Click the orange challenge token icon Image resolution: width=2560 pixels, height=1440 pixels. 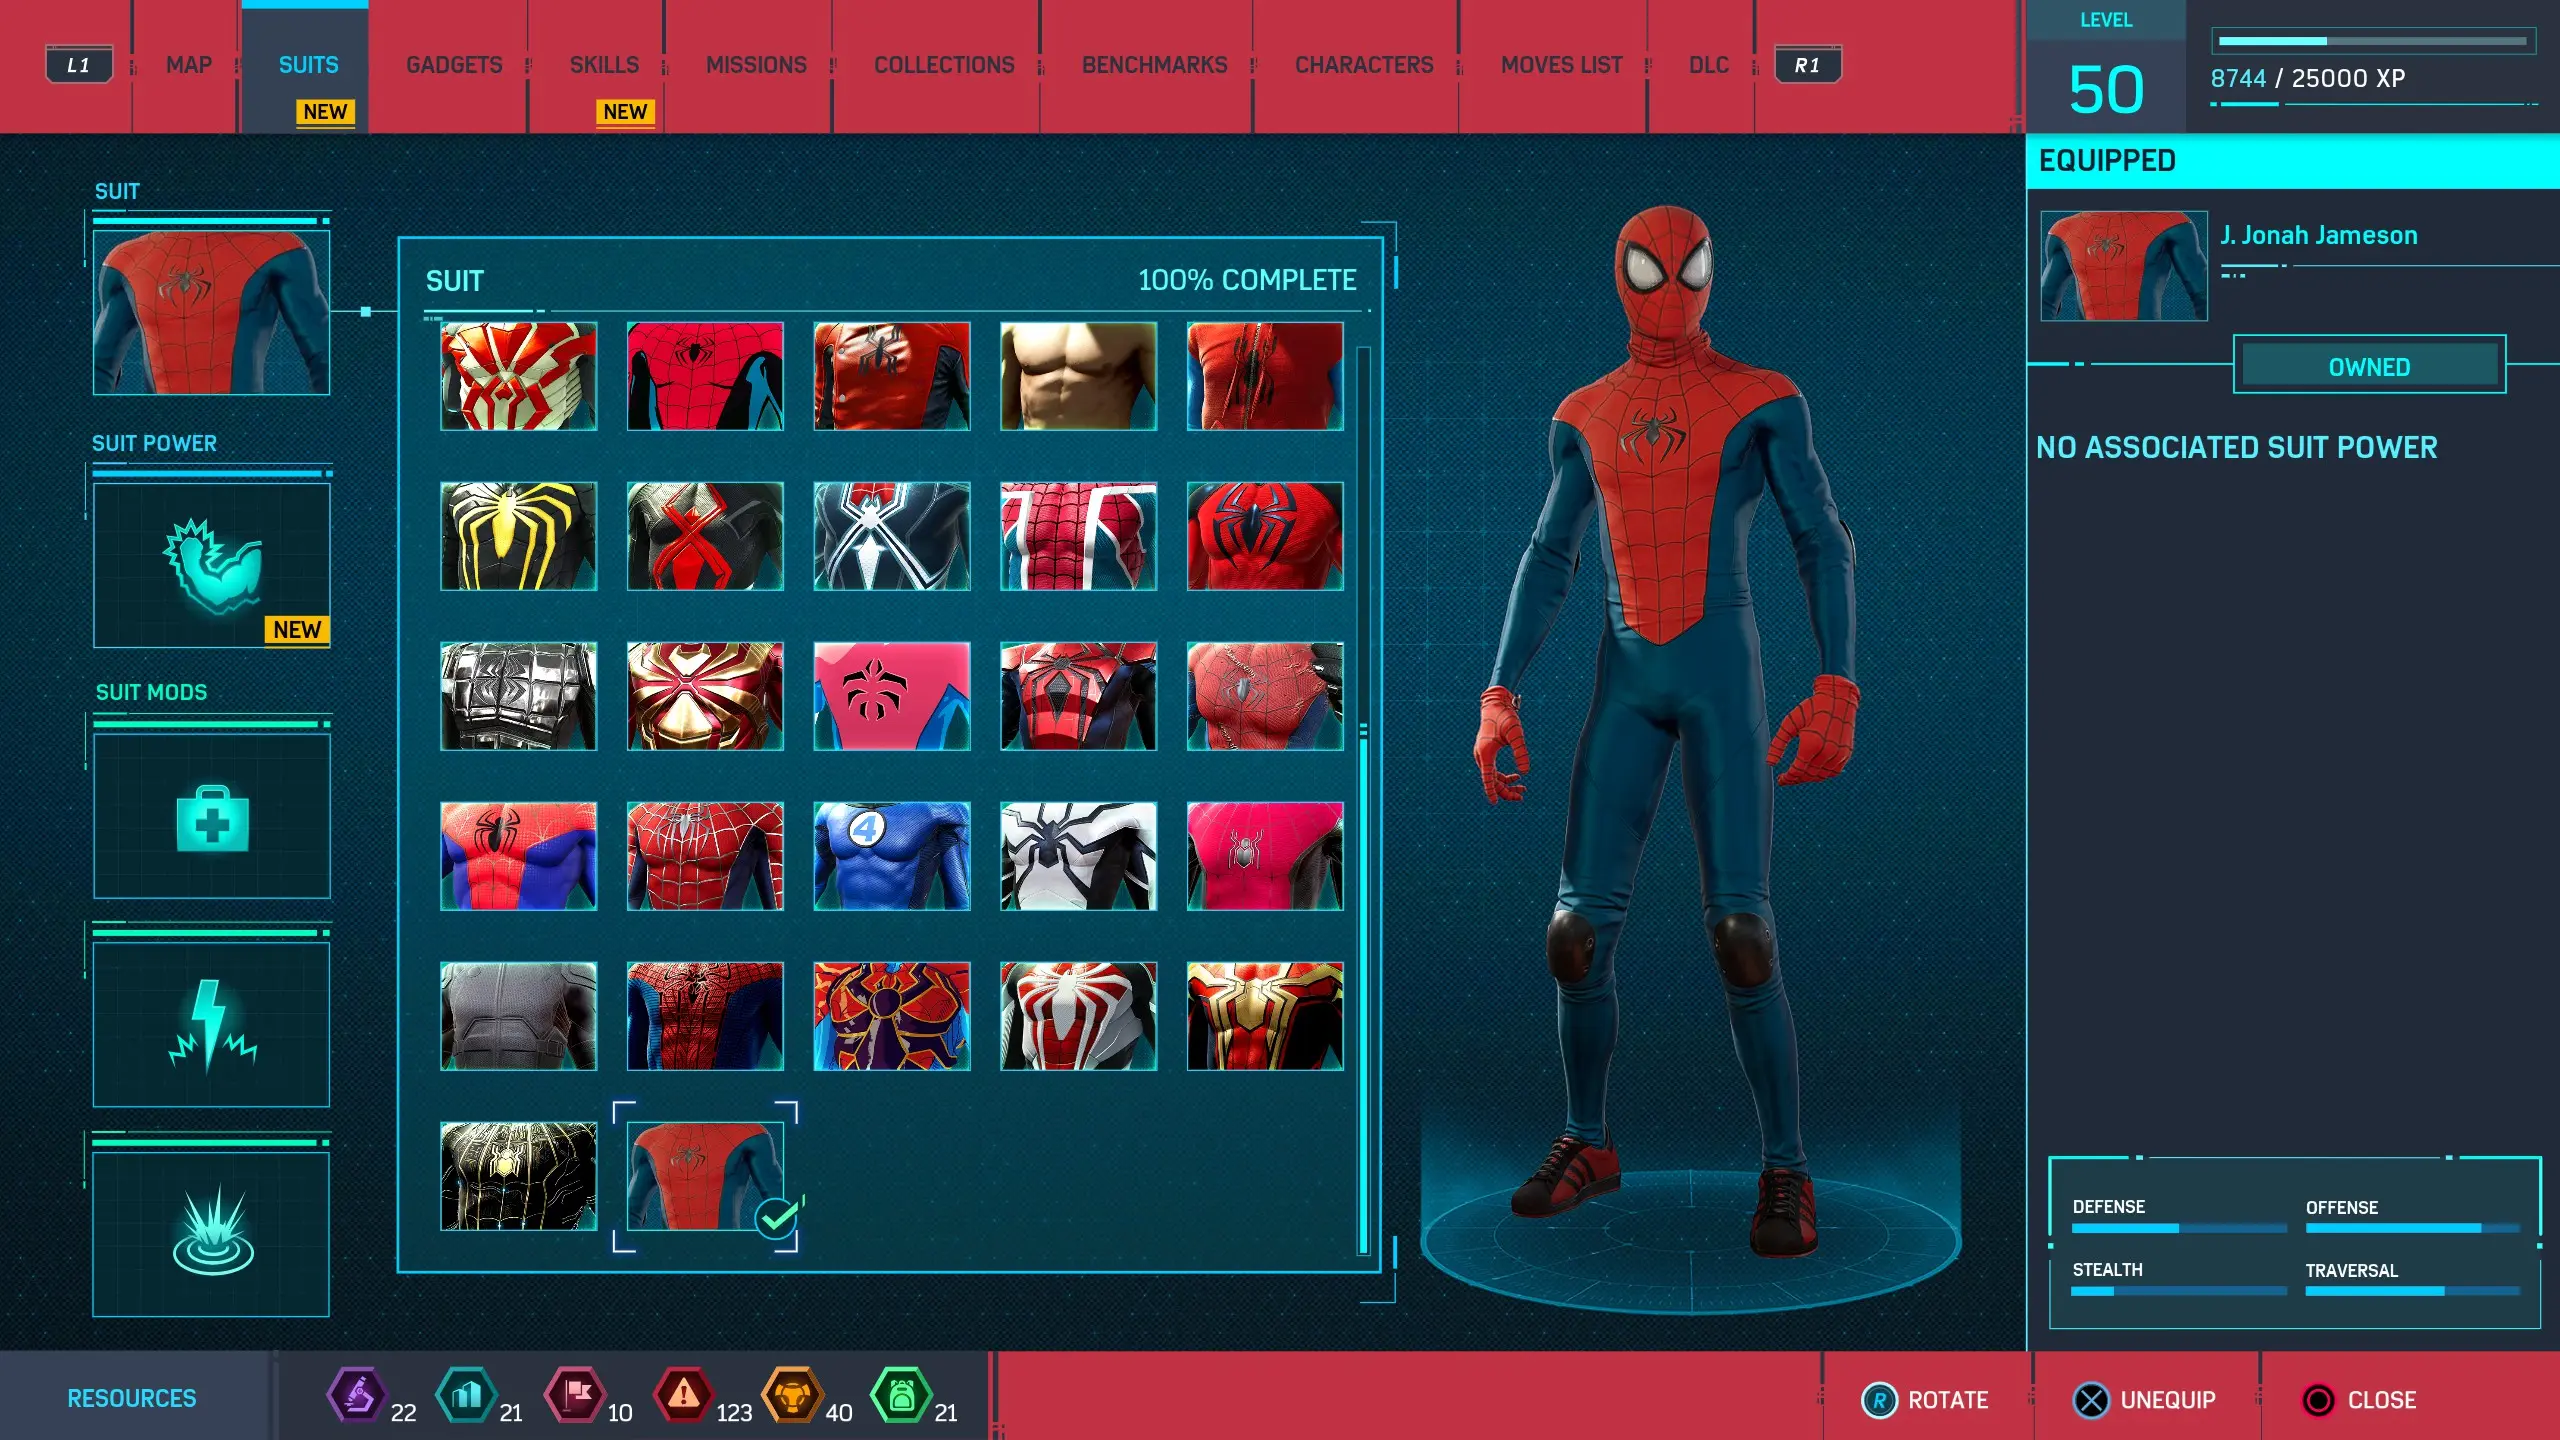pos(792,1395)
